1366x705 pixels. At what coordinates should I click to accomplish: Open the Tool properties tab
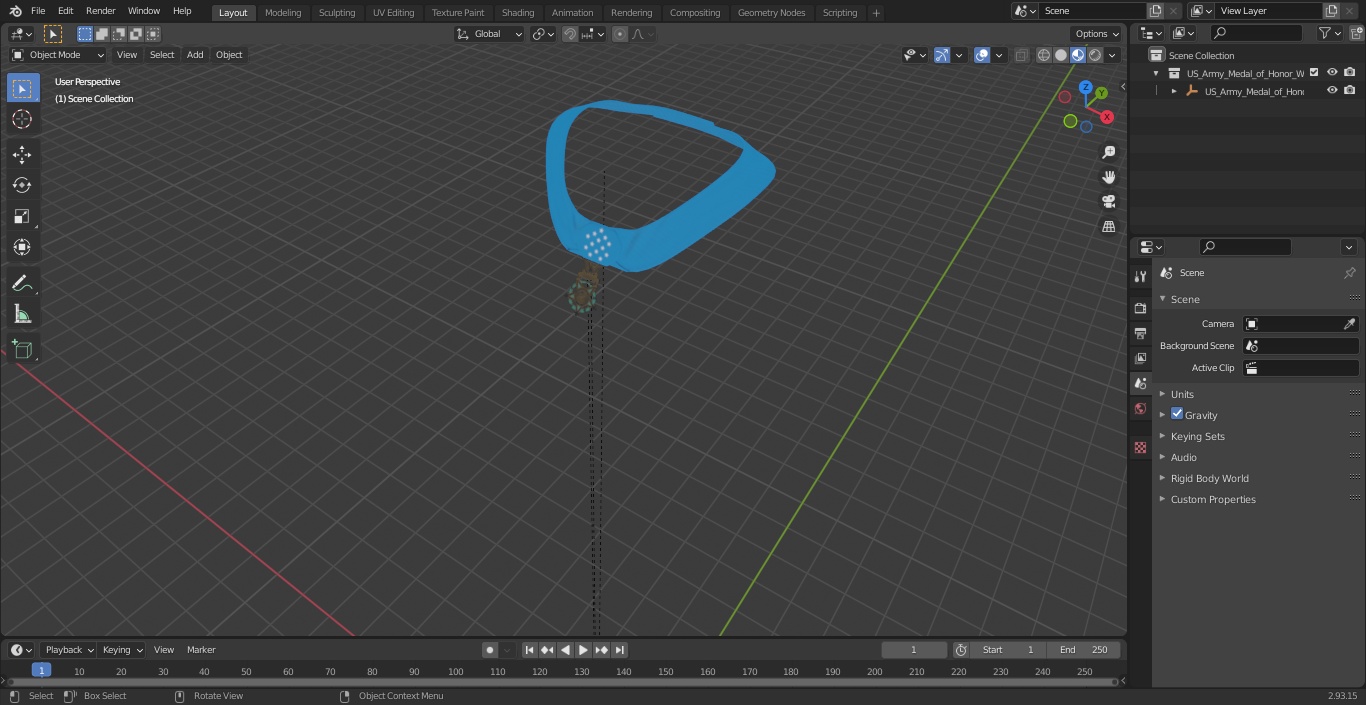[1140, 276]
